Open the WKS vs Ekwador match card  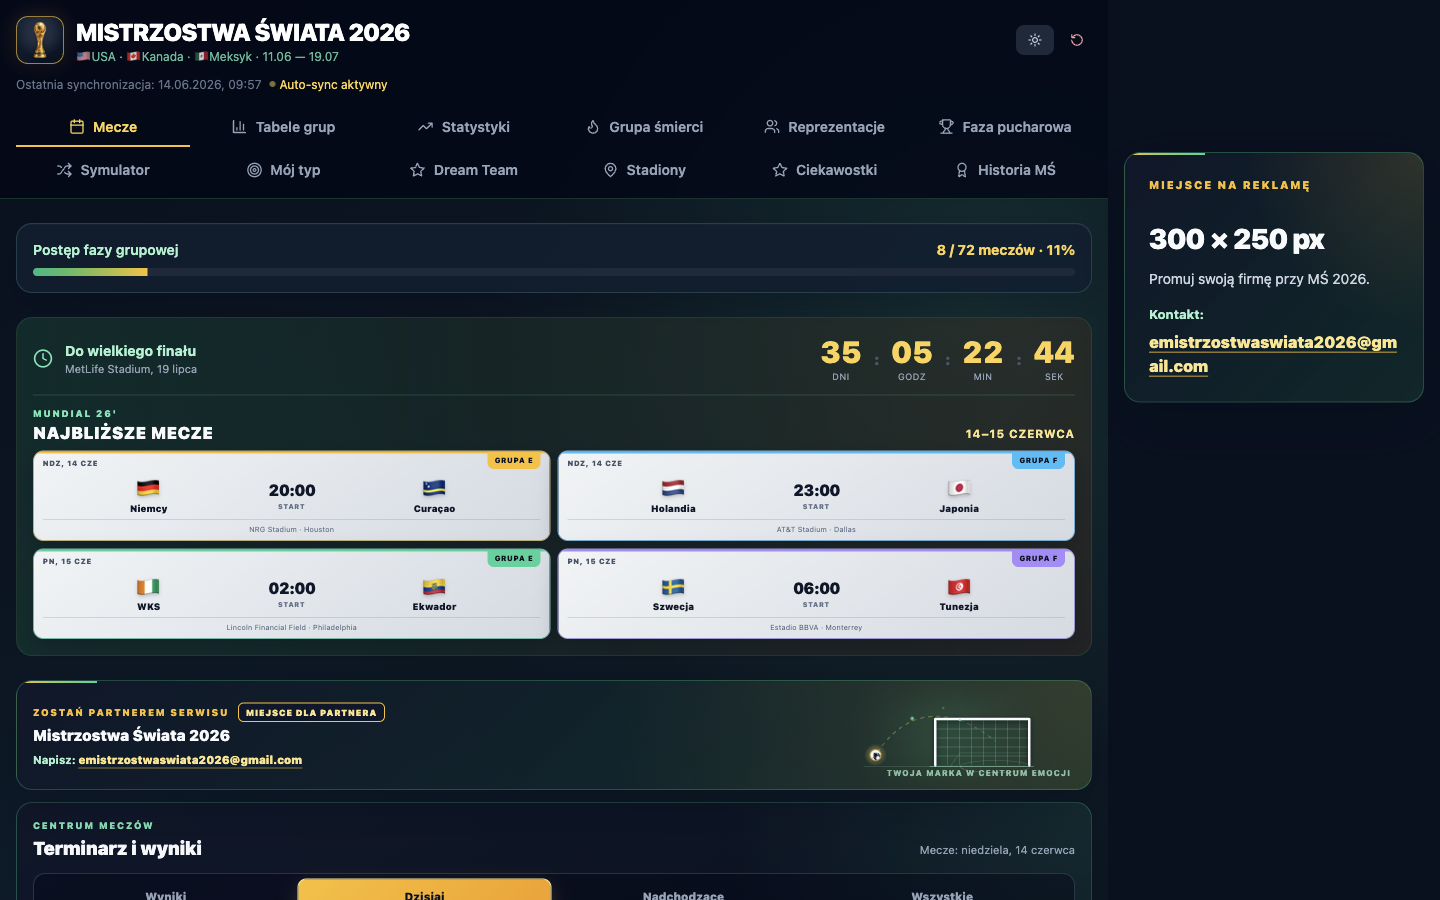coord(292,594)
